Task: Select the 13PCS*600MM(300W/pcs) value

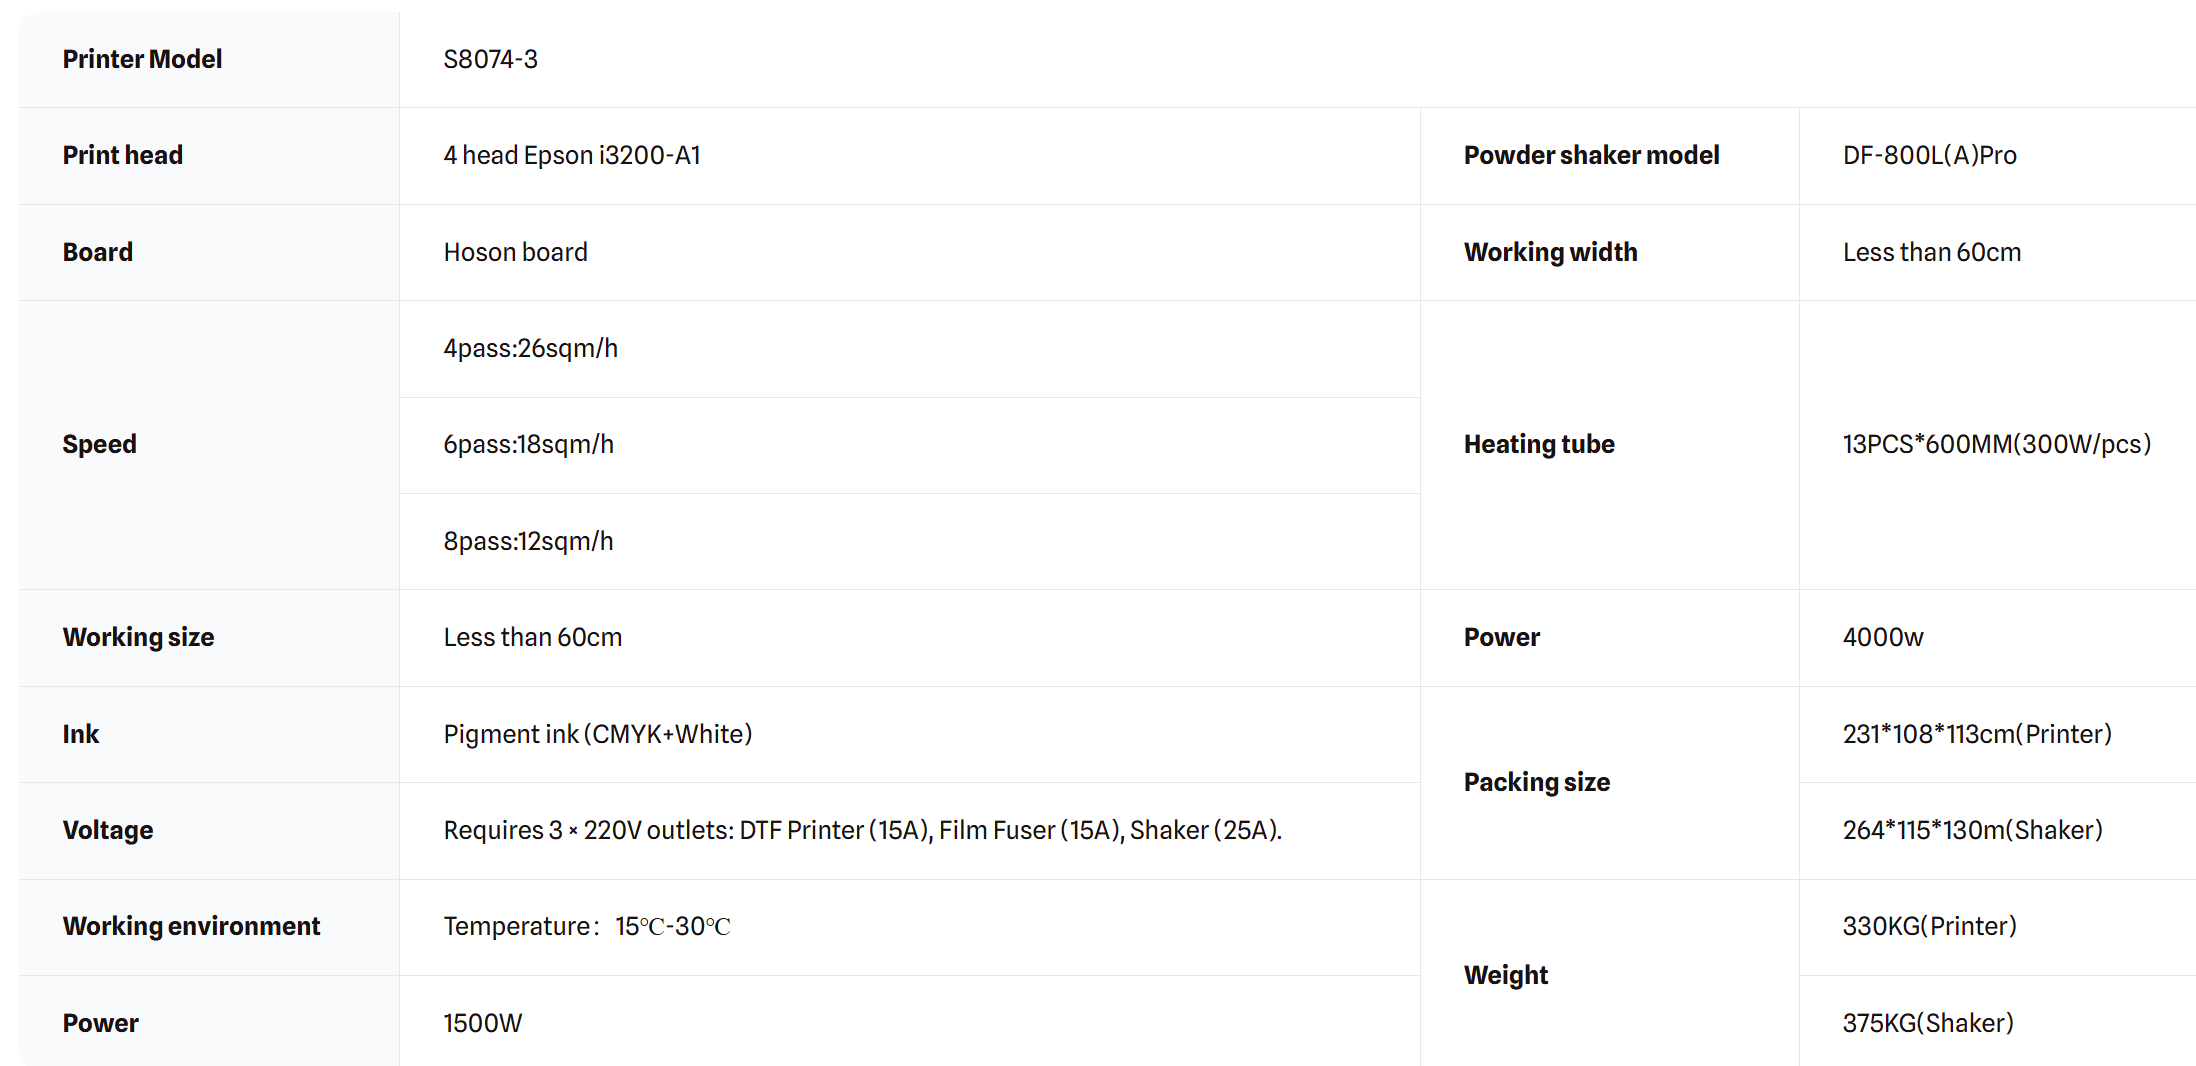Action: click(x=1996, y=444)
